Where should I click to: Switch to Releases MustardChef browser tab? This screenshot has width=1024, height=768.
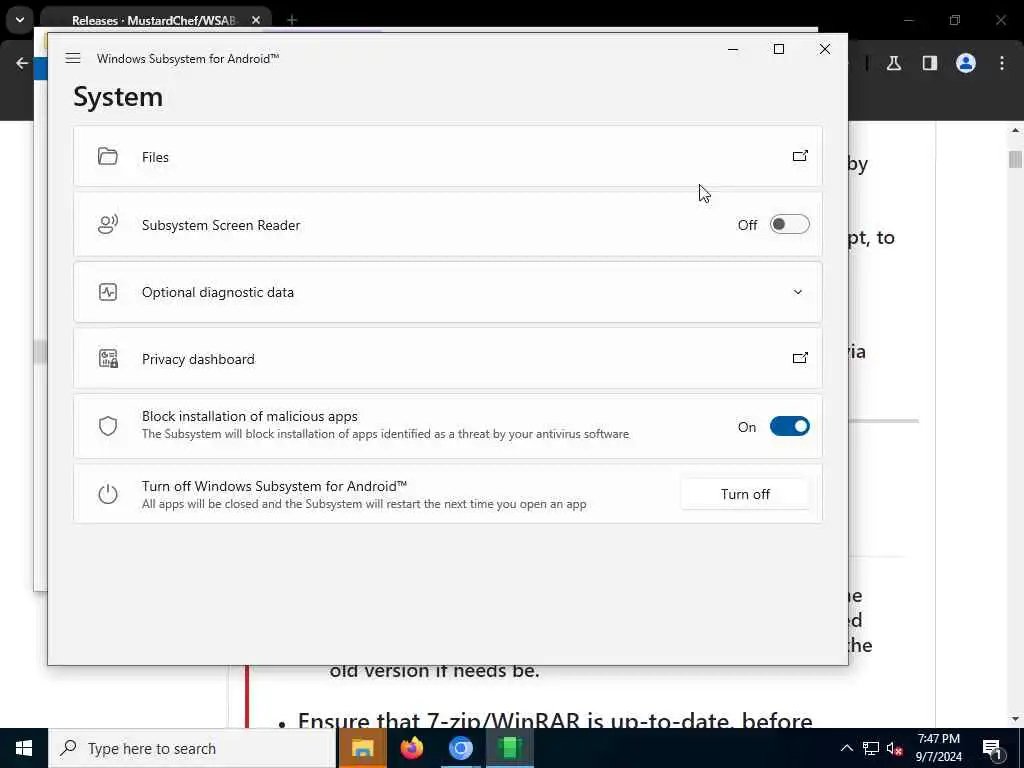[153, 20]
